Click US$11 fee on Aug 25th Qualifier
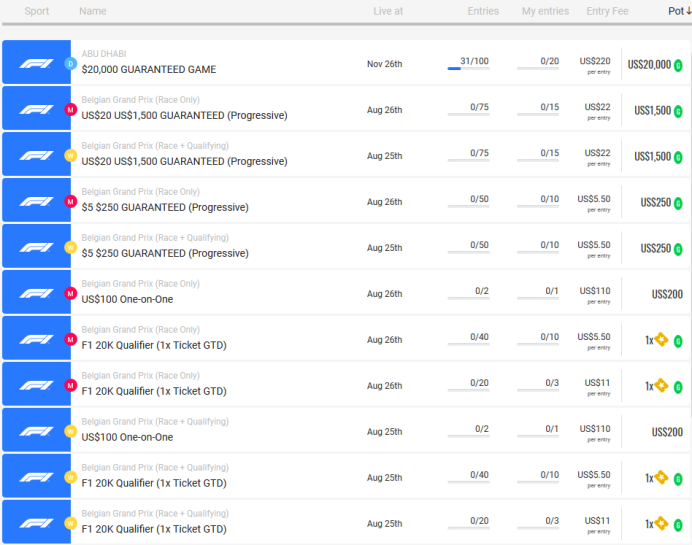 coord(597,520)
